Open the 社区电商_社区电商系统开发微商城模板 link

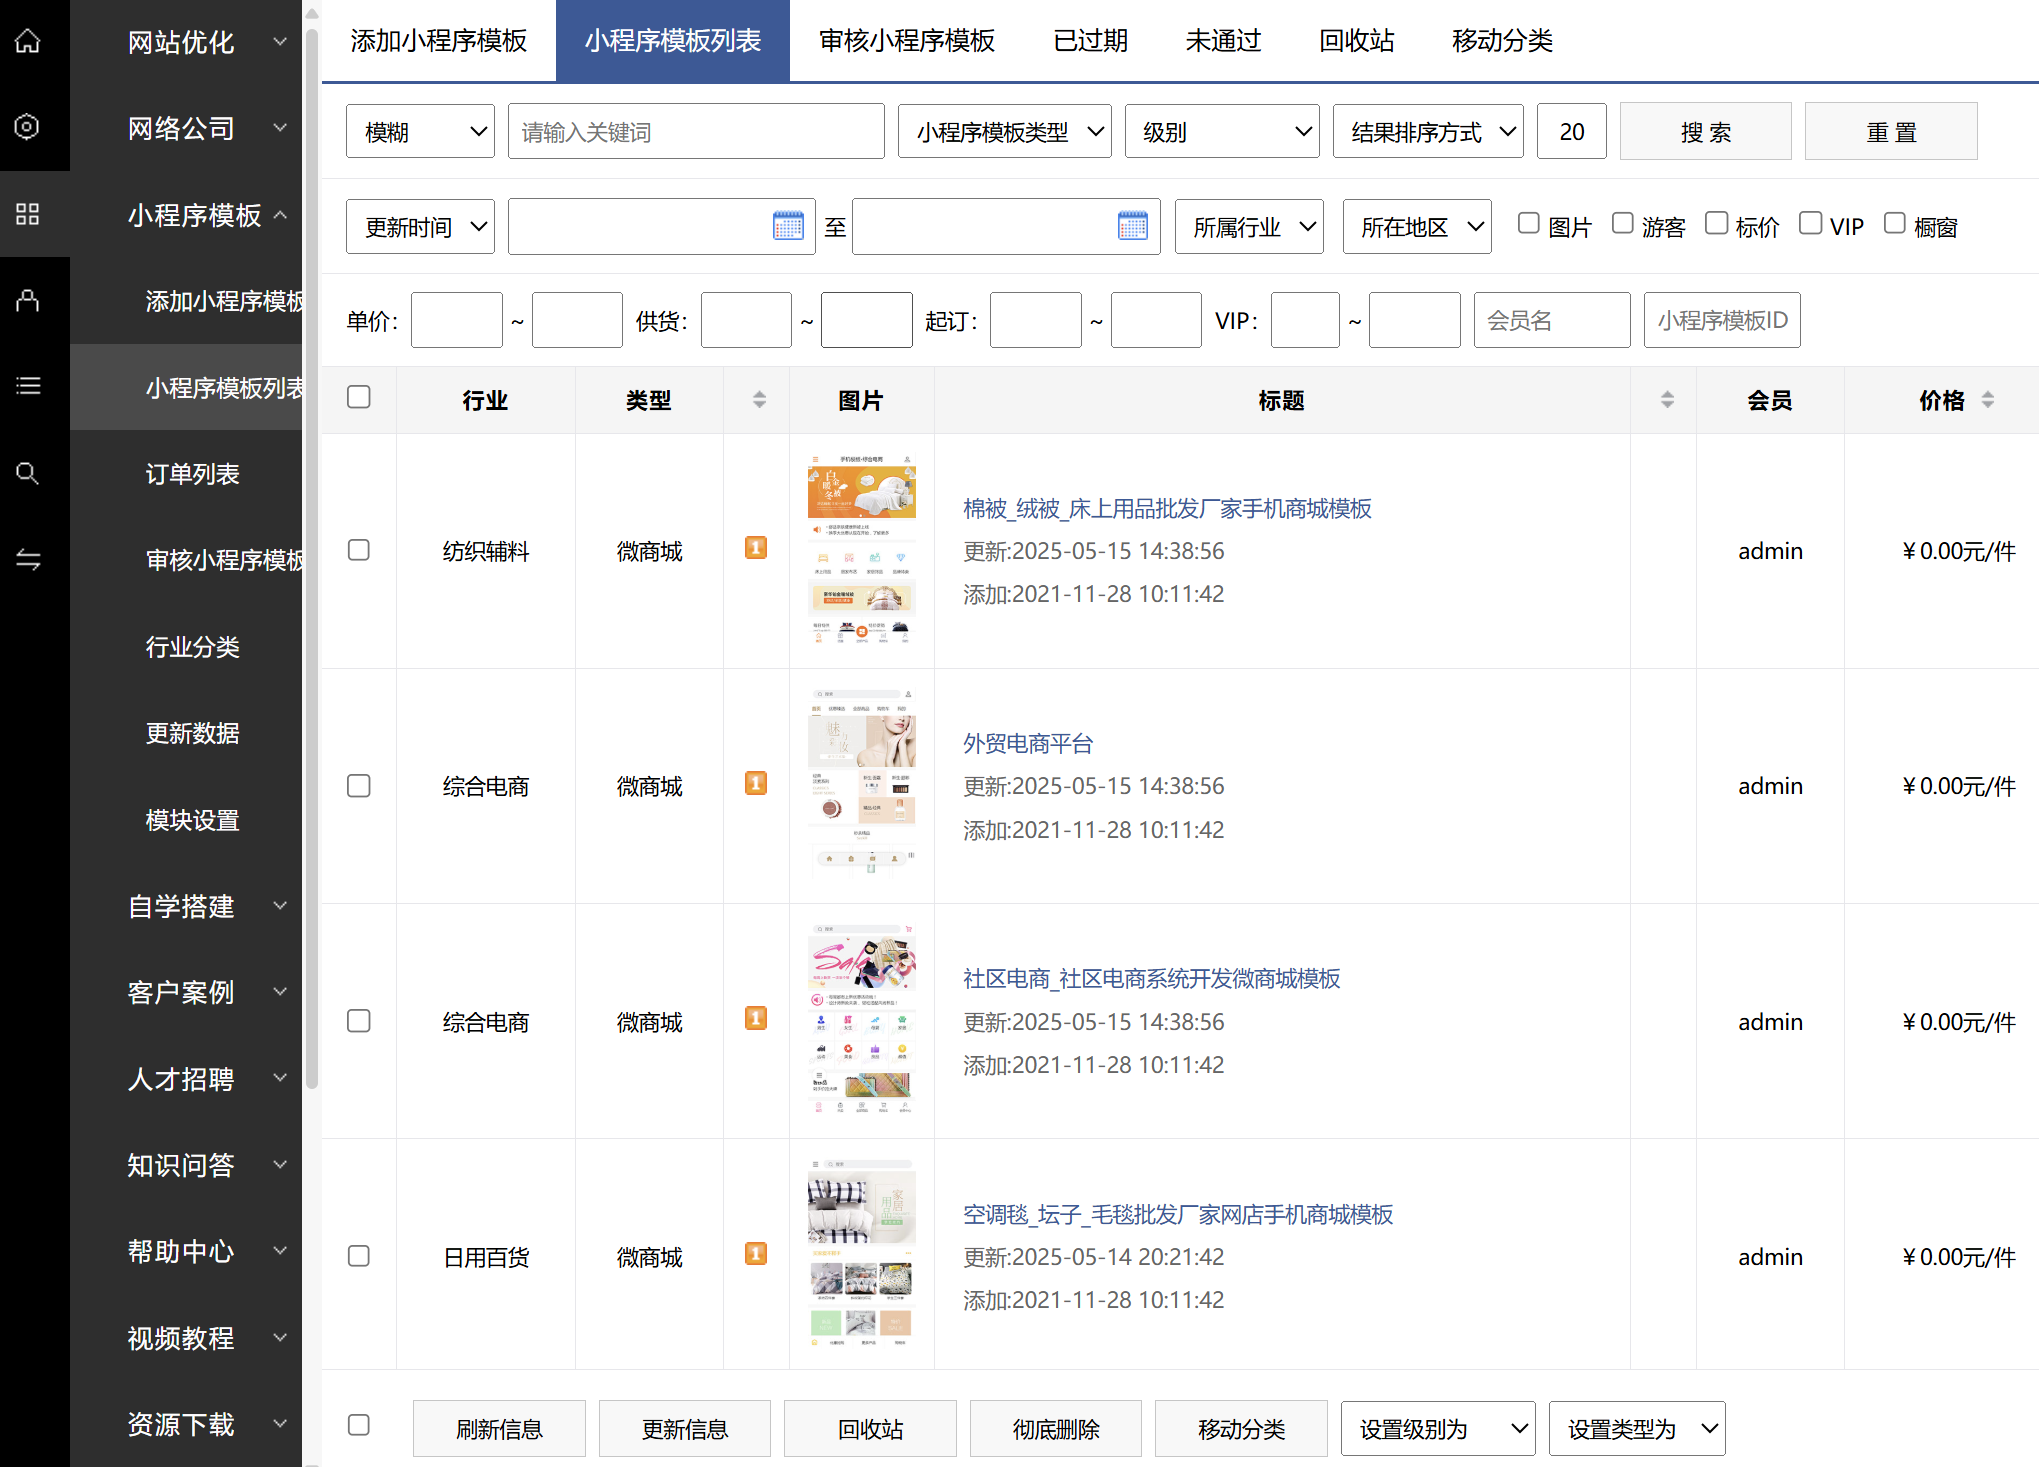(x=1151, y=979)
